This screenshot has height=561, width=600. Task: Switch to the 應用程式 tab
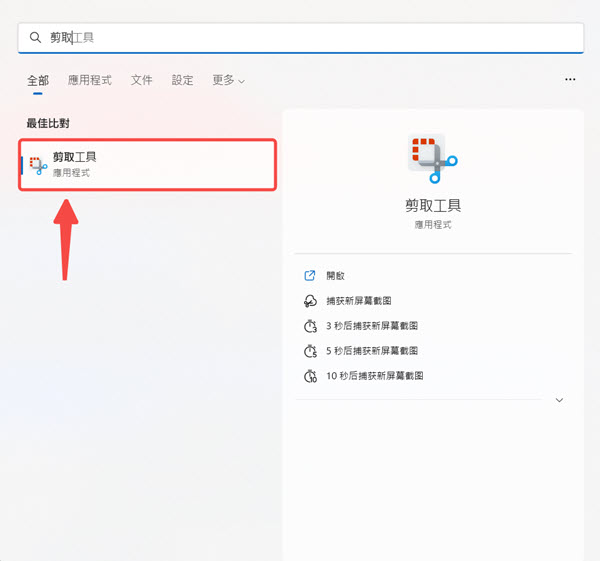coord(90,80)
